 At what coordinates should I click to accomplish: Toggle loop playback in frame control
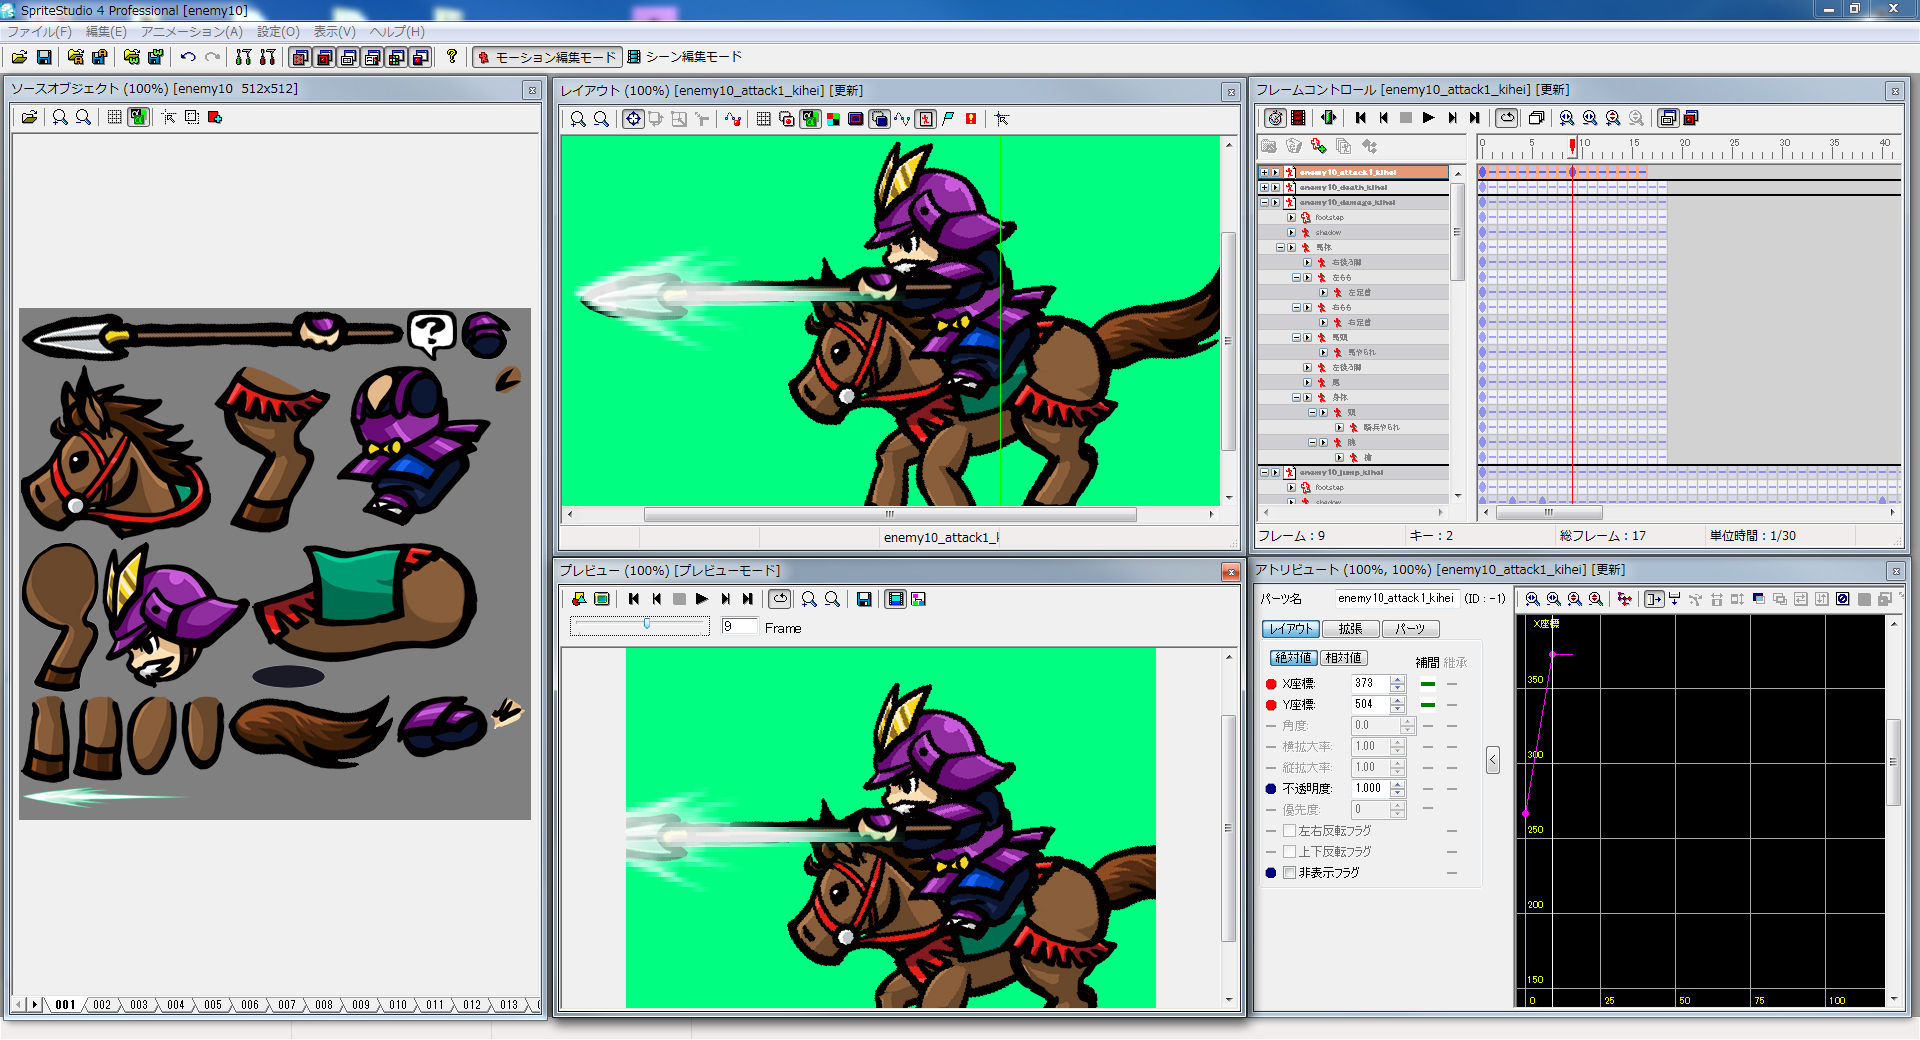coord(1507,118)
